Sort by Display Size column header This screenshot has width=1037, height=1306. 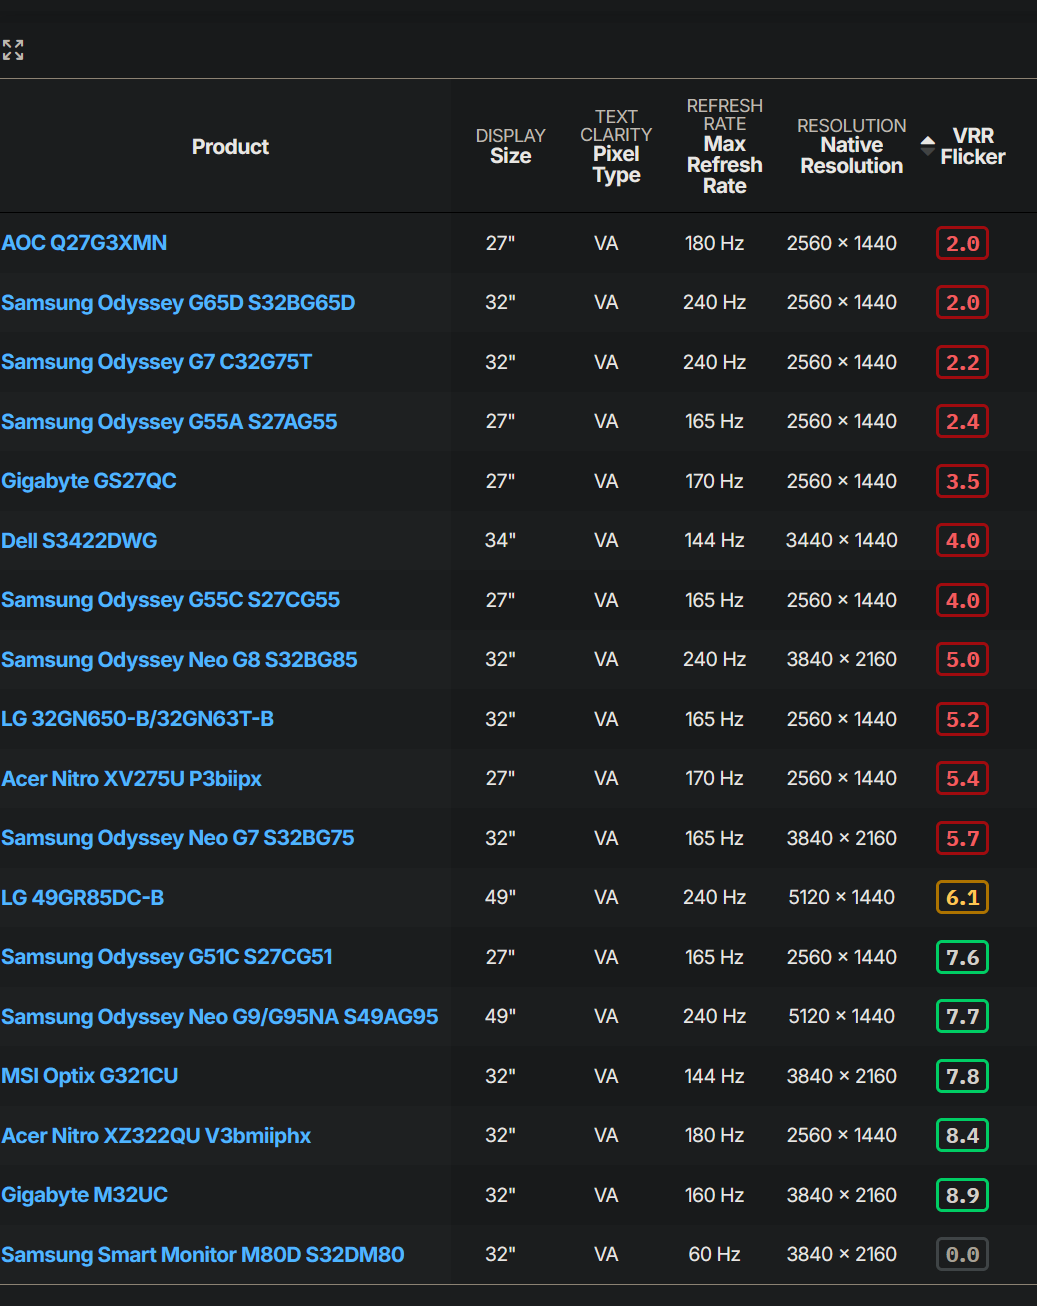(x=511, y=146)
